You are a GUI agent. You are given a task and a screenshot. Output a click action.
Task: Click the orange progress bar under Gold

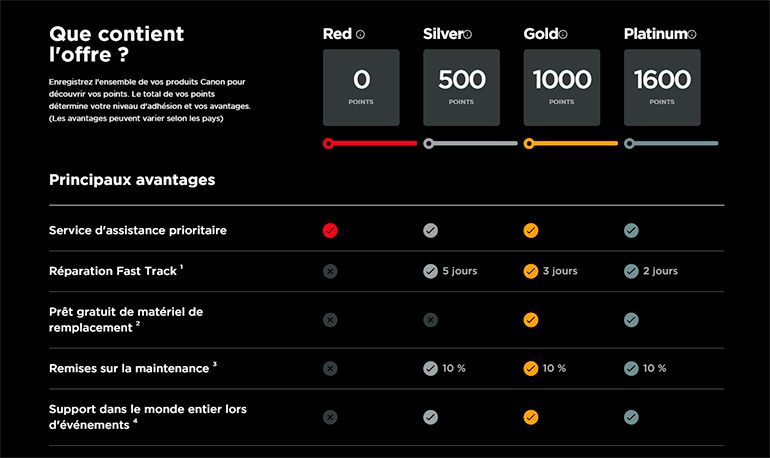pyautogui.click(x=573, y=143)
